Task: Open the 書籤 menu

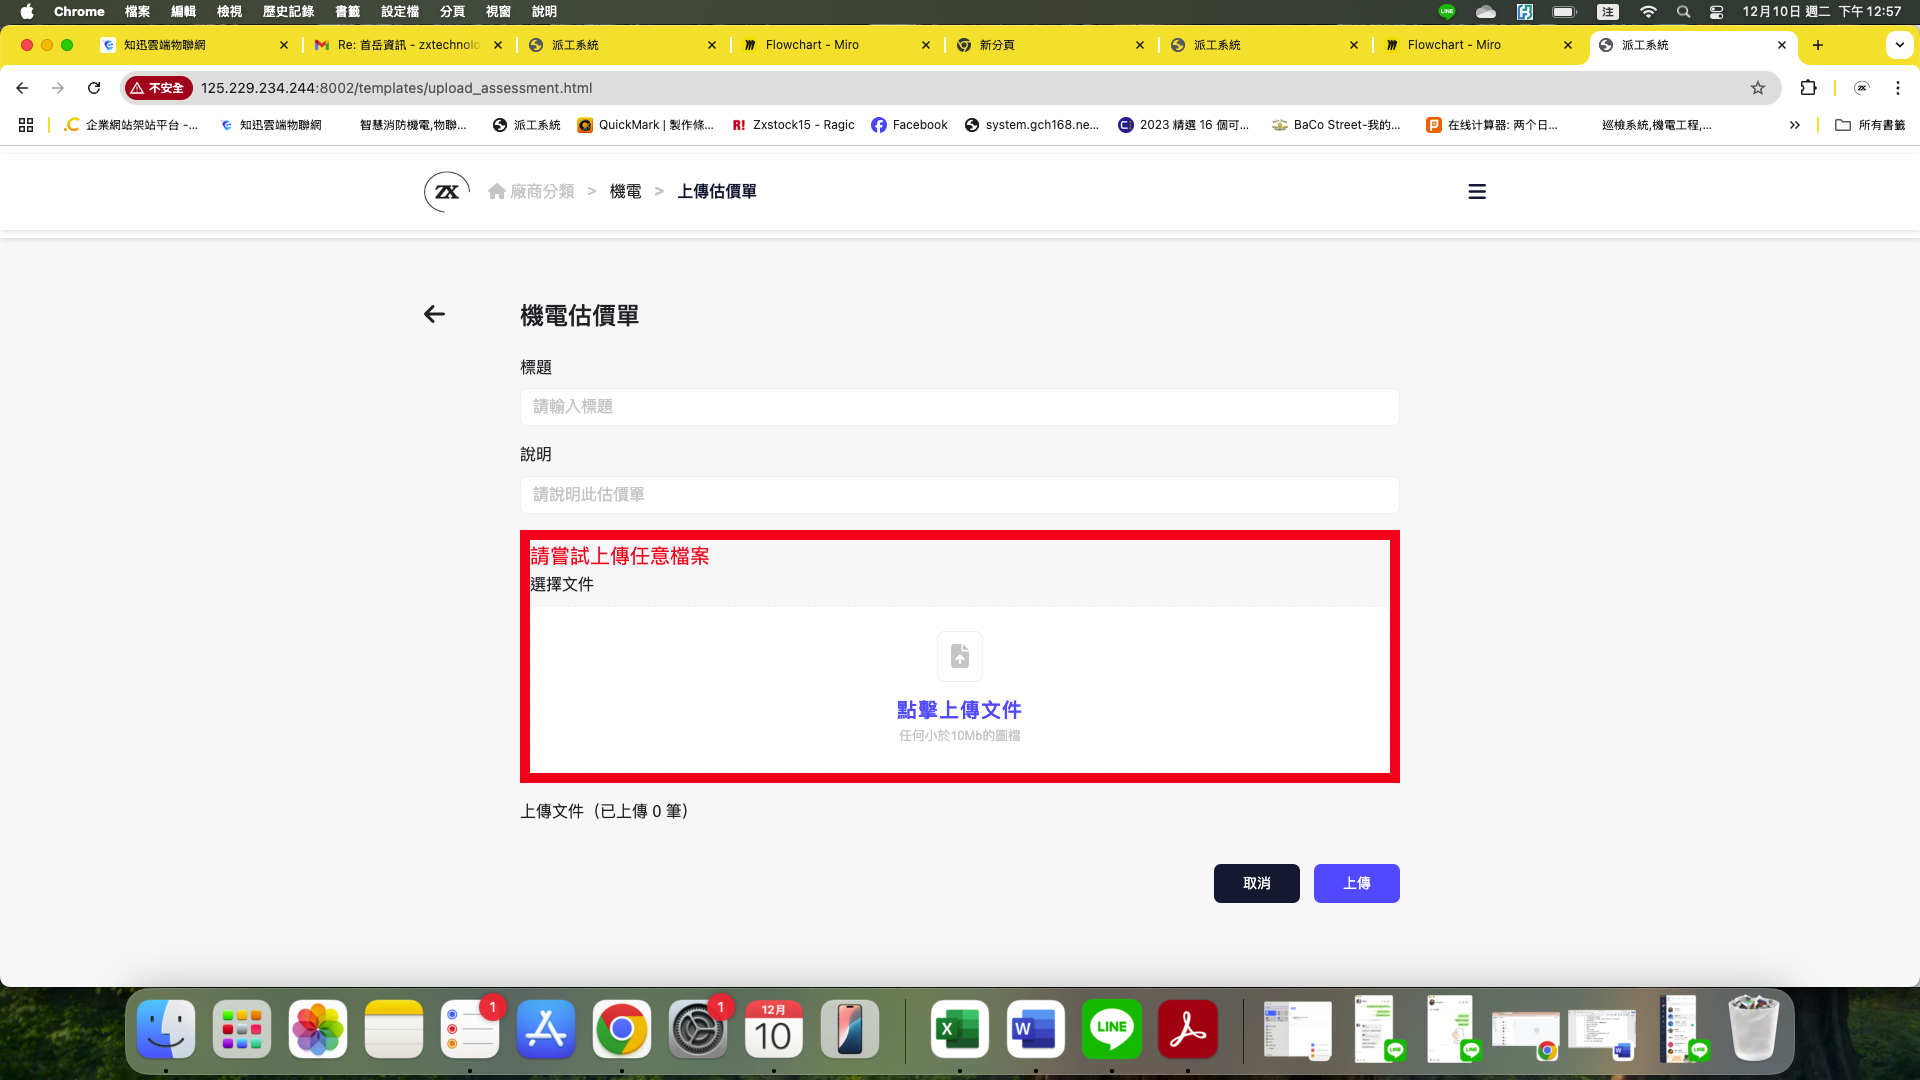Action: tap(347, 12)
